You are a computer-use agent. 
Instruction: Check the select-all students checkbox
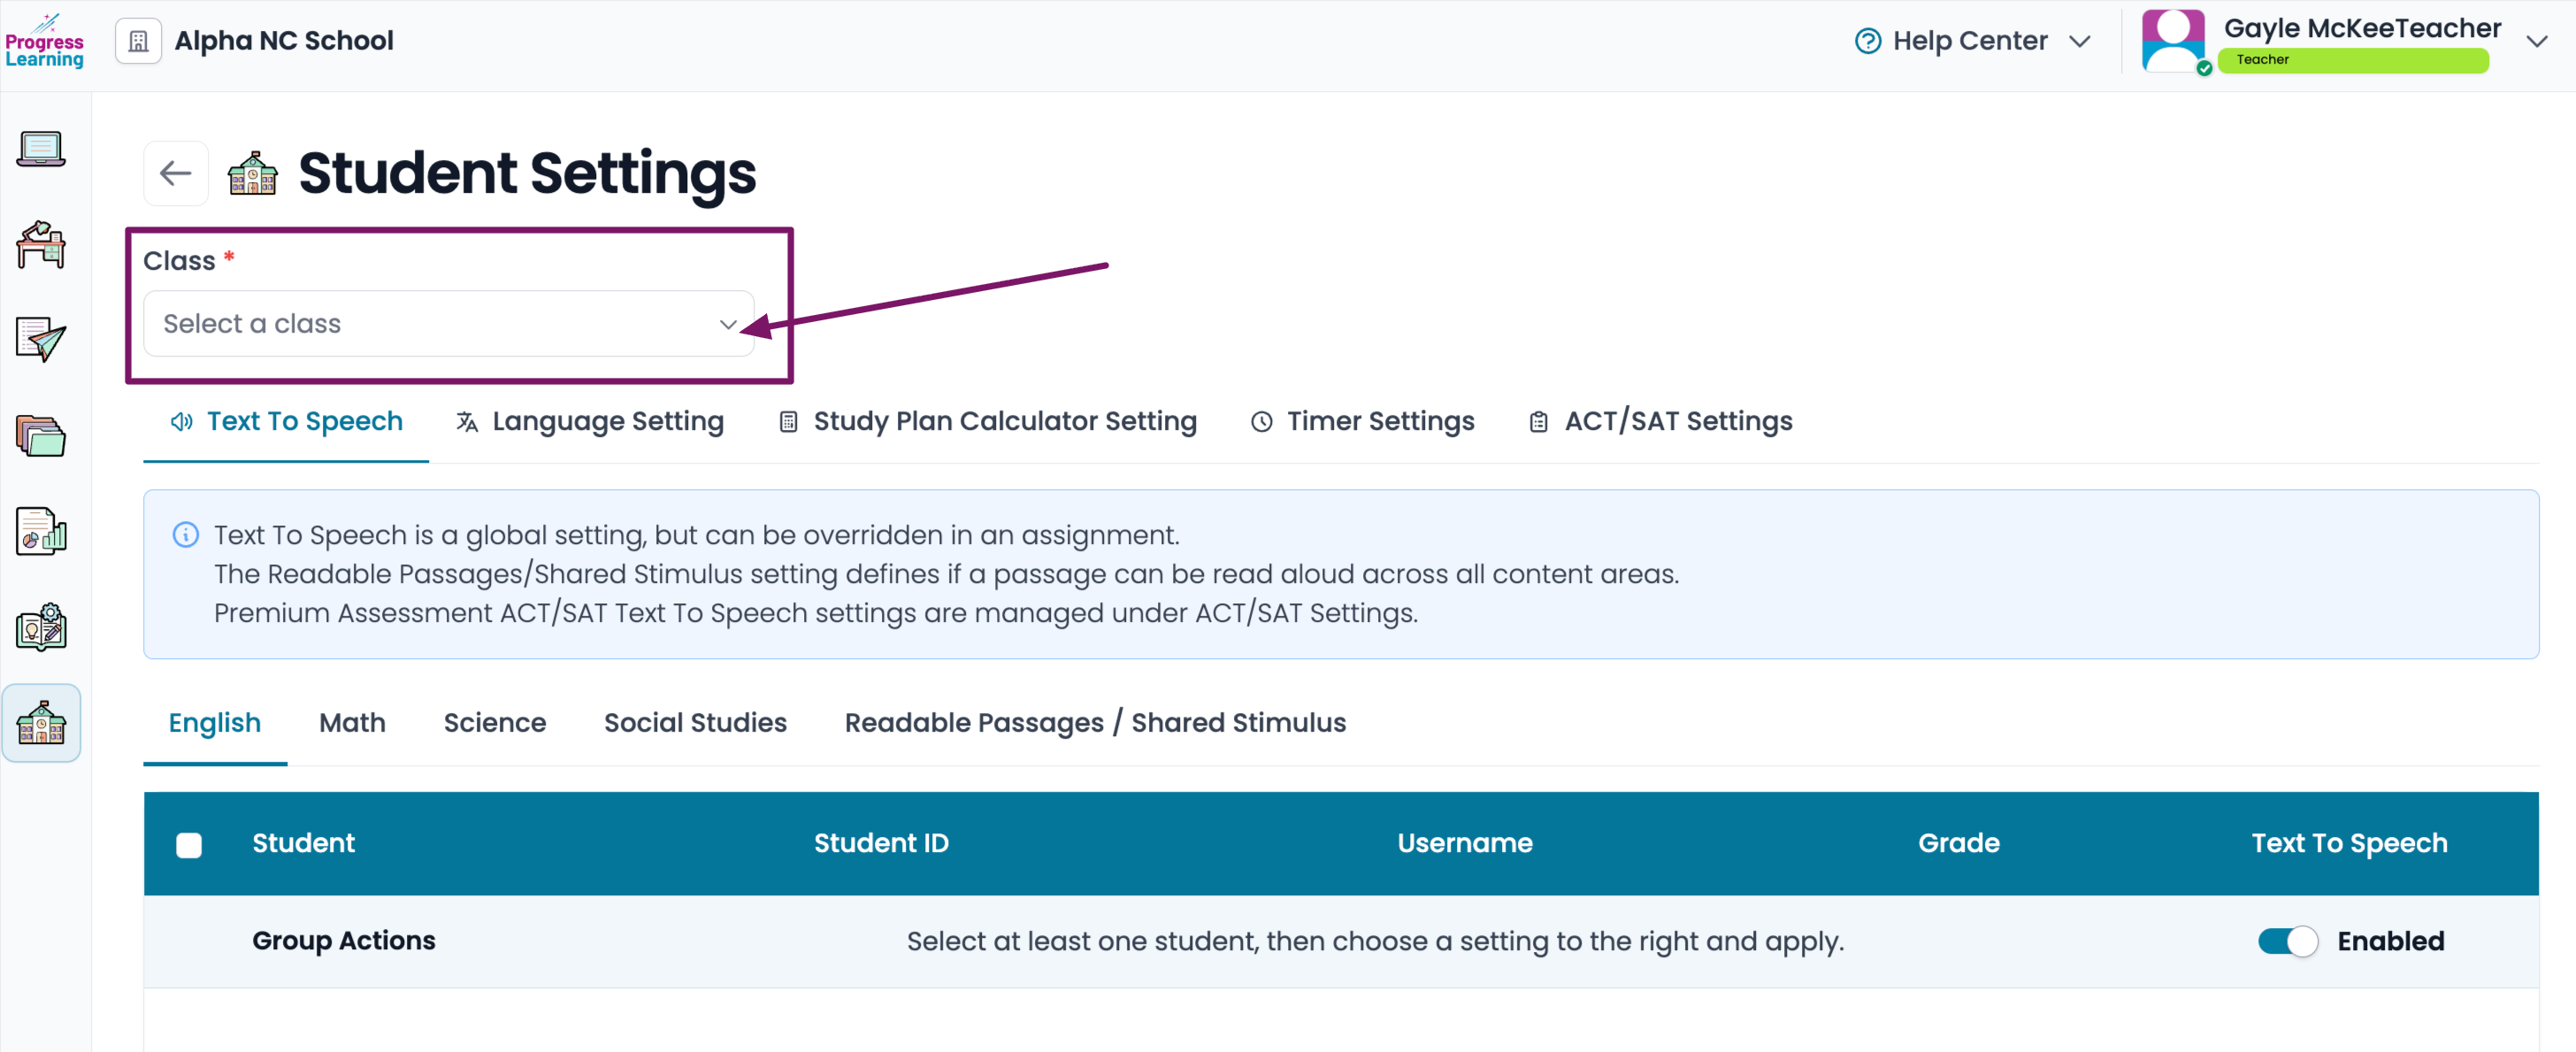point(189,845)
